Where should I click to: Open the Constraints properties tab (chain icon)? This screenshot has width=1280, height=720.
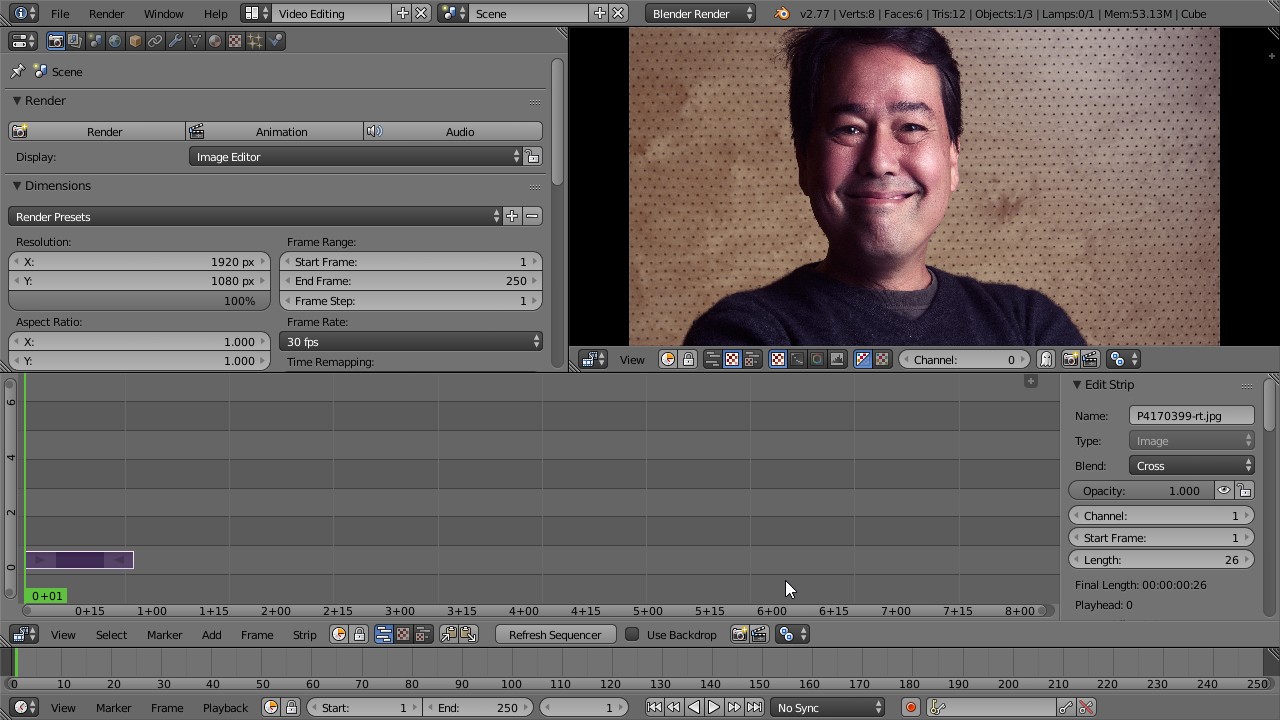point(155,41)
